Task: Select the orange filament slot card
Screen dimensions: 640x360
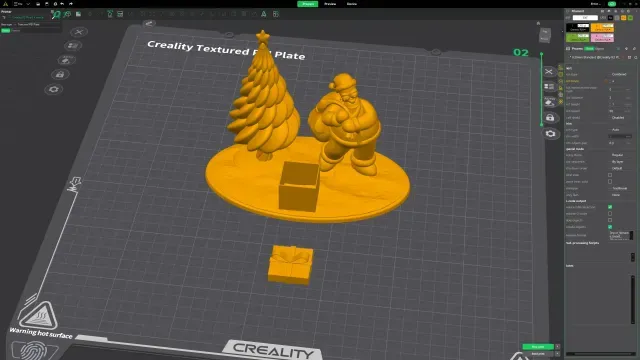Action: click(602, 28)
